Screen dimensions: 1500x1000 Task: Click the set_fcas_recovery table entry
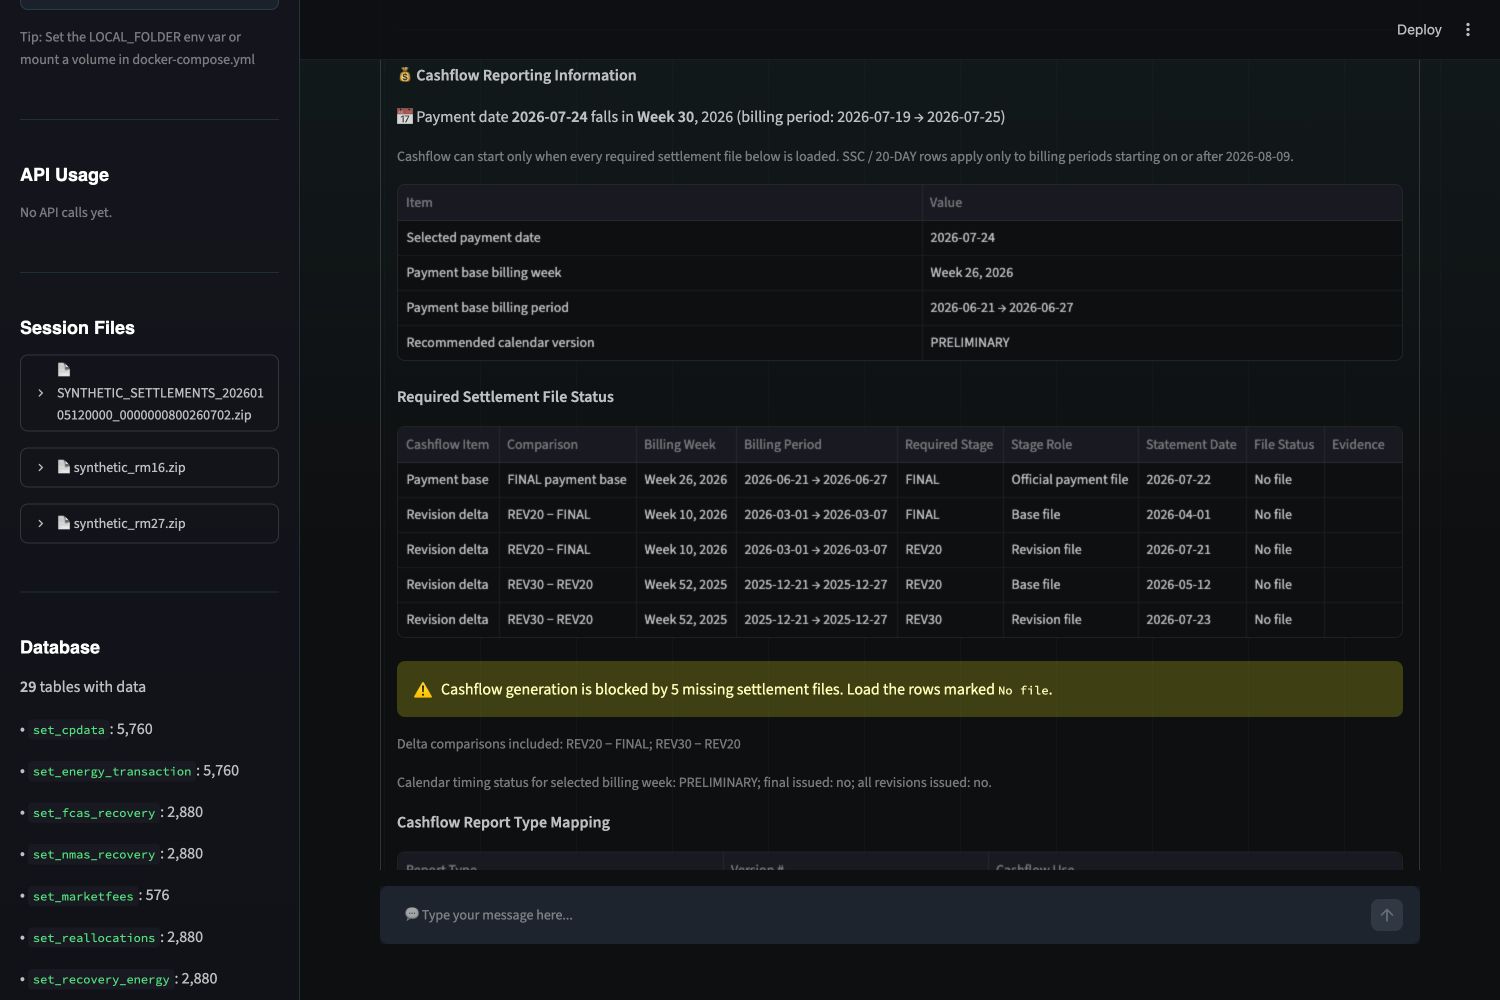click(x=94, y=813)
